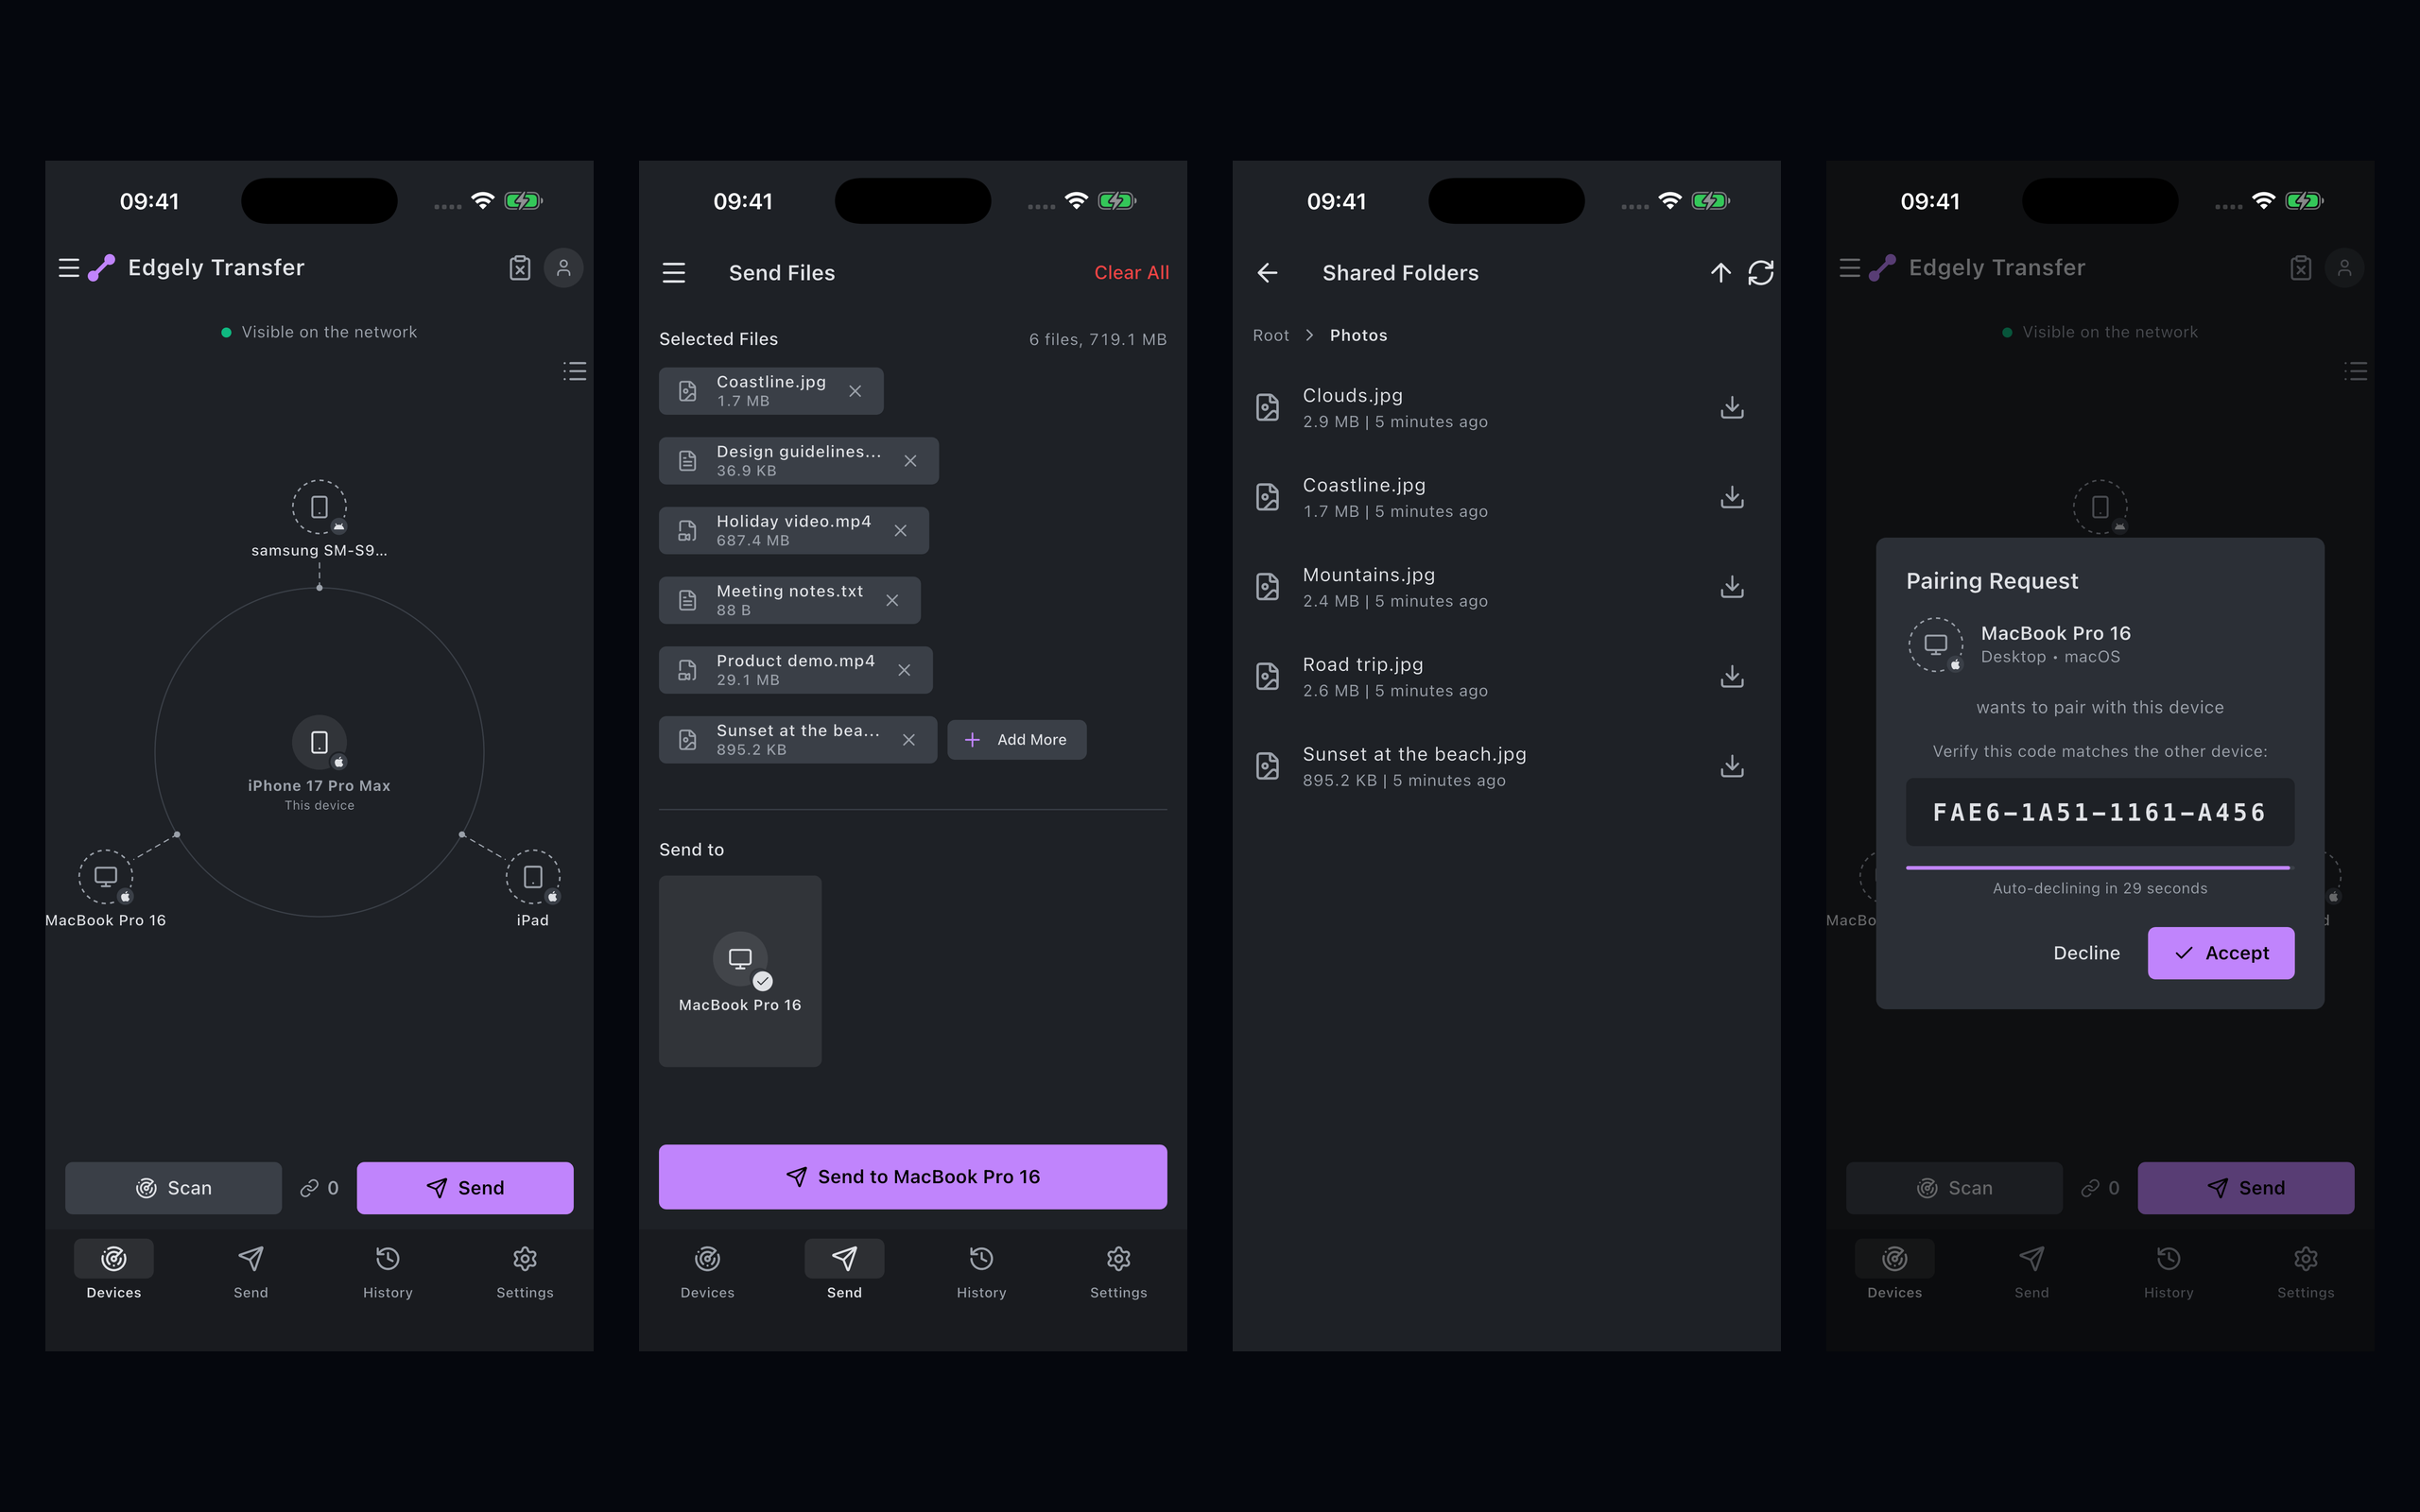Download Road trip.jpg

tap(1732, 677)
